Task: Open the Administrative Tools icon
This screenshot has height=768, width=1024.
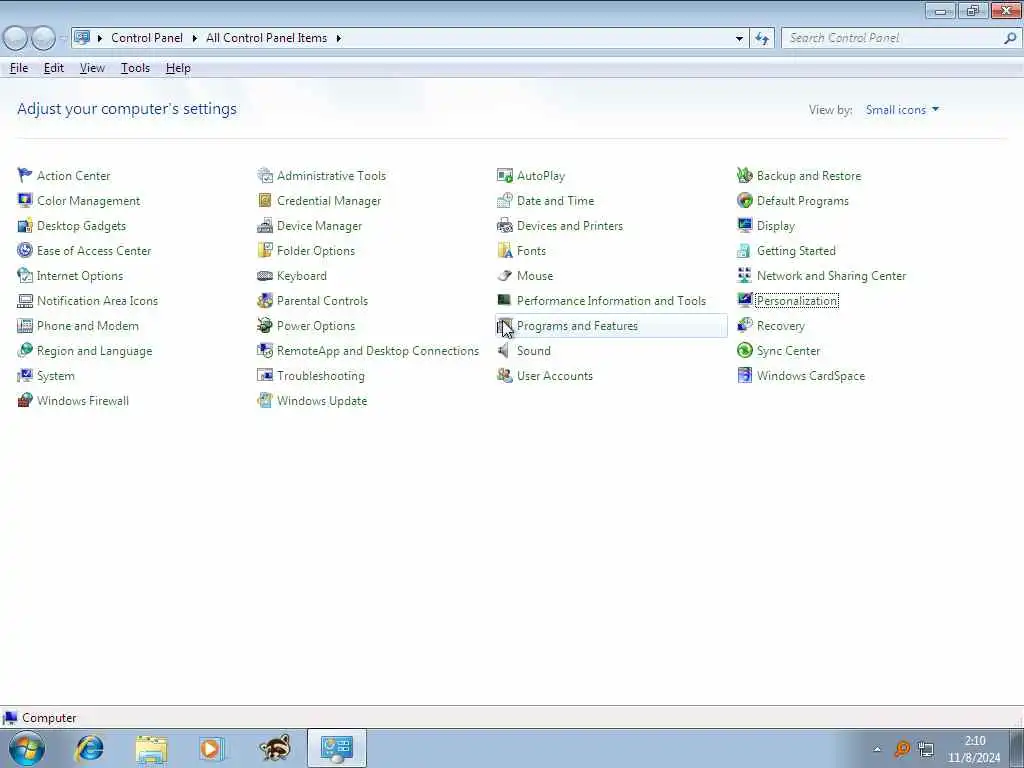Action: [x=264, y=175]
